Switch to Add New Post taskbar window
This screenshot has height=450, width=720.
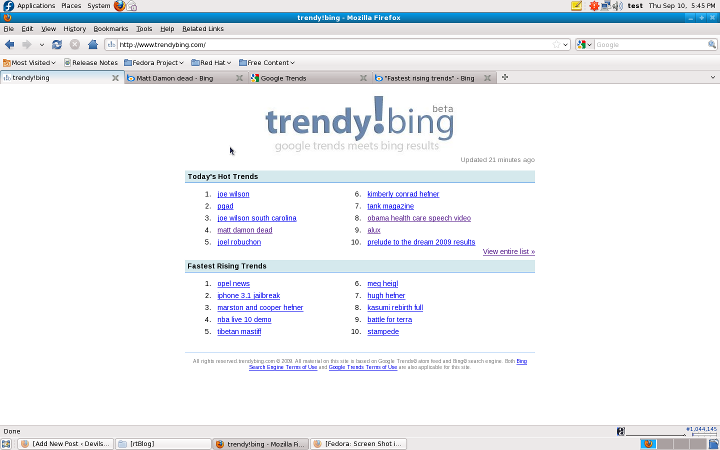(x=66, y=444)
